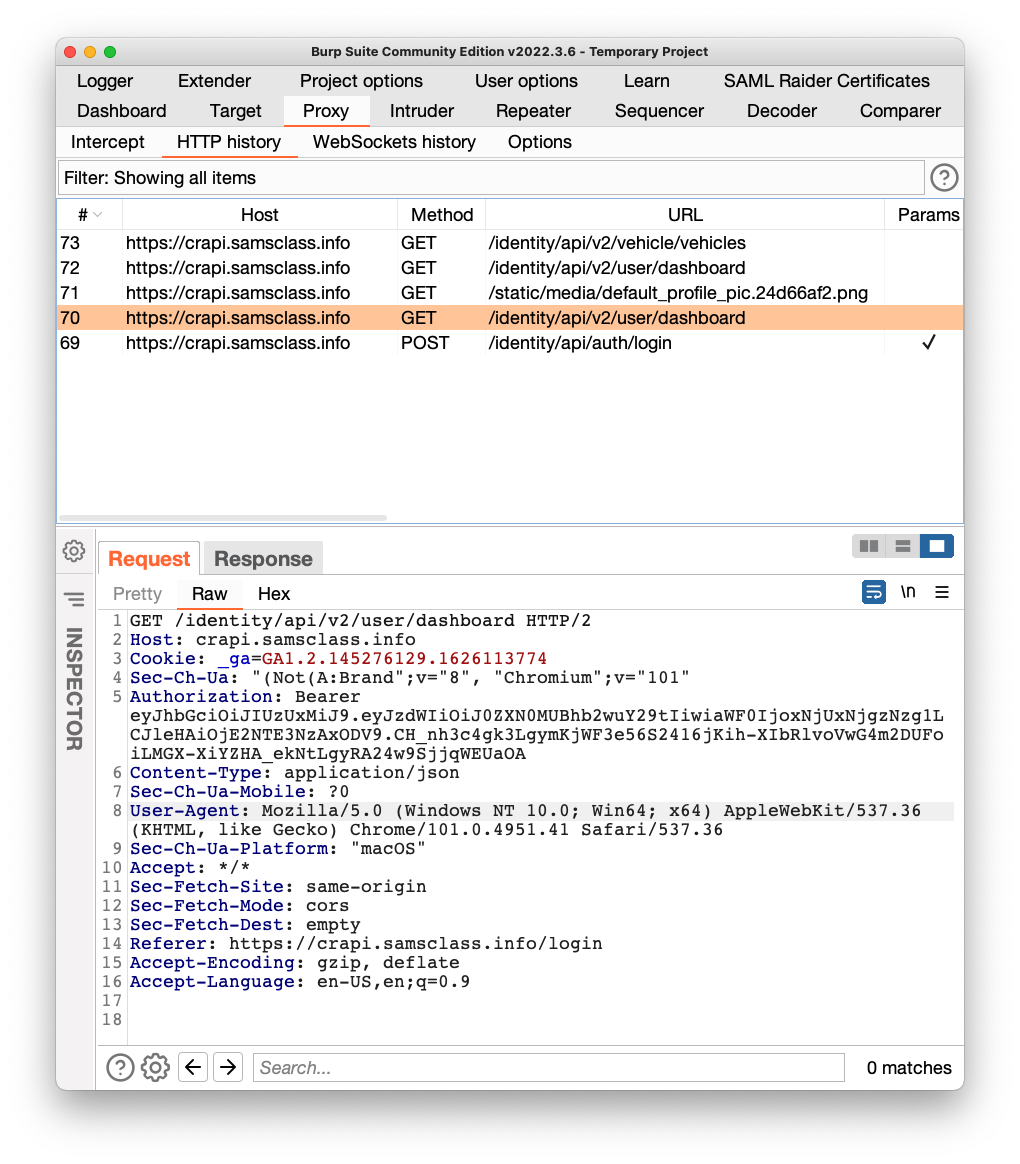Open message editor hamburger menu
Viewport: 1020px width, 1164px height.
click(x=942, y=592)
